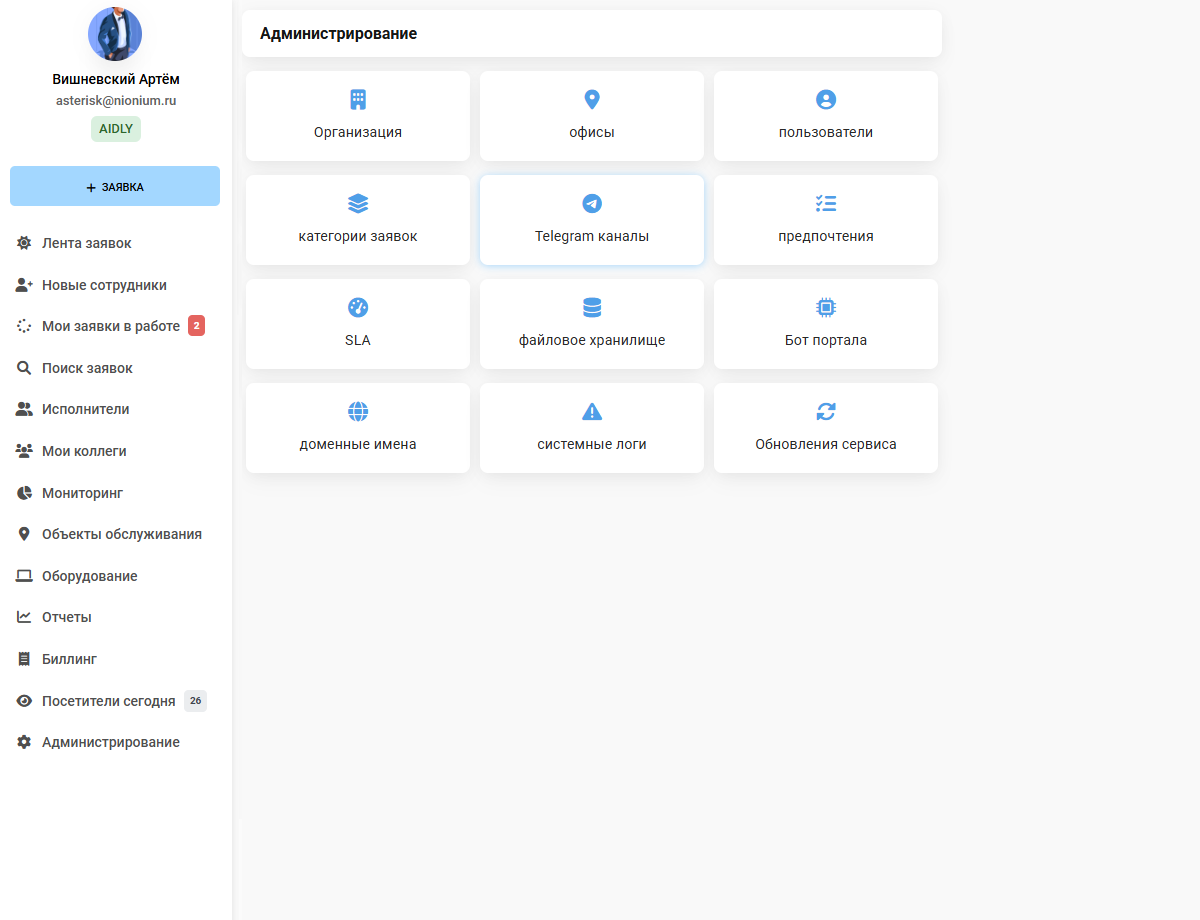Open the пользователи tile
The height and width of the screenshot is (920, 1200).
(826, 116)
